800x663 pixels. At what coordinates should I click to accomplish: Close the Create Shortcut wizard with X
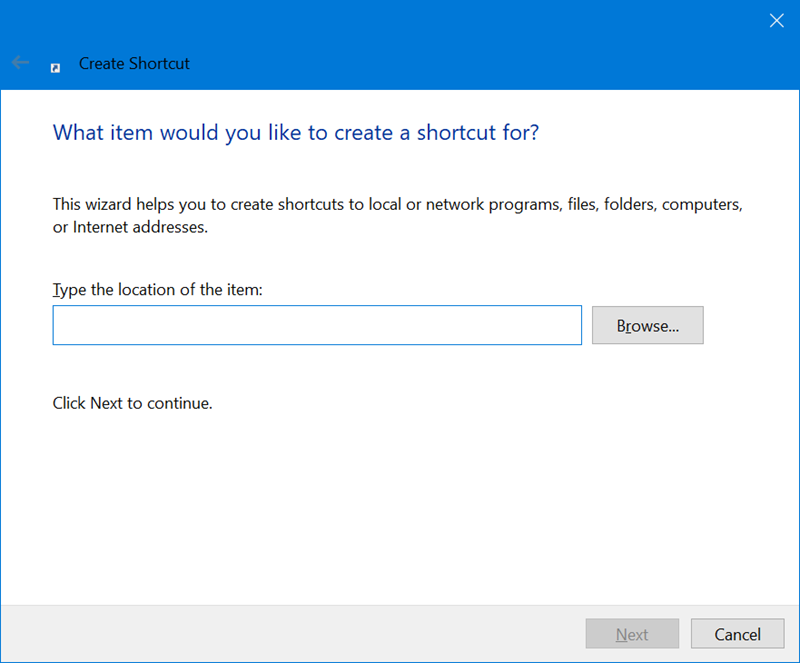click(777, 20)
